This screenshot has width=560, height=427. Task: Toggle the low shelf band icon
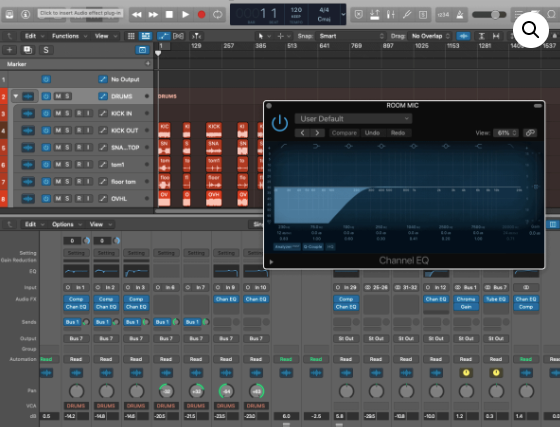(316, 146)
